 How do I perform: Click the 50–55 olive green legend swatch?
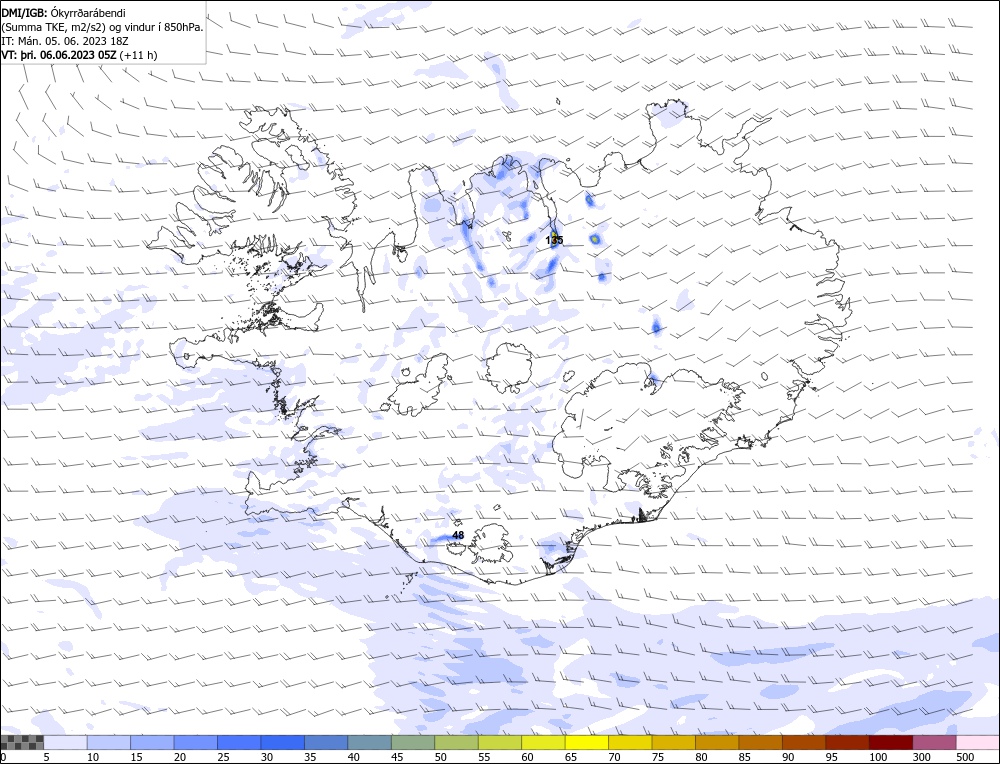pos(456,742)
